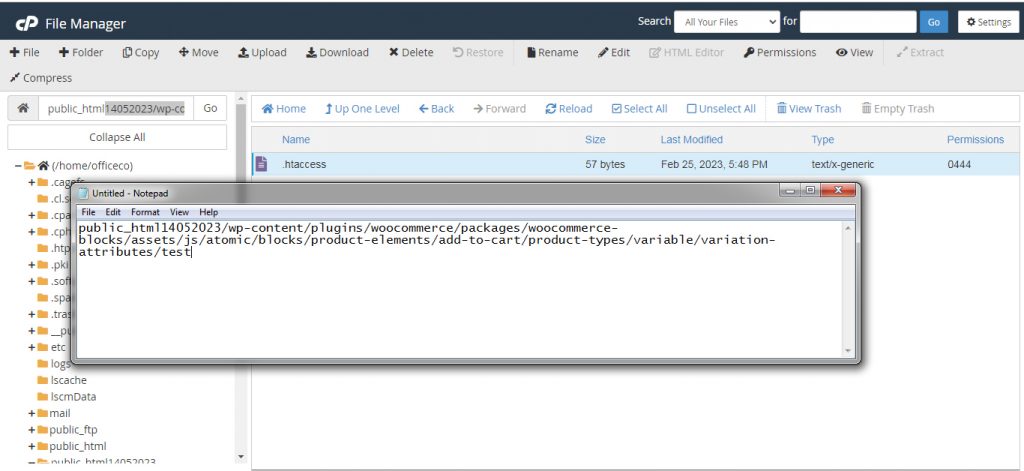The width and height of the screenshot is (1024, 471).
Task: Check Select All files
Action: pyautogui.click(x=639, y=109)
